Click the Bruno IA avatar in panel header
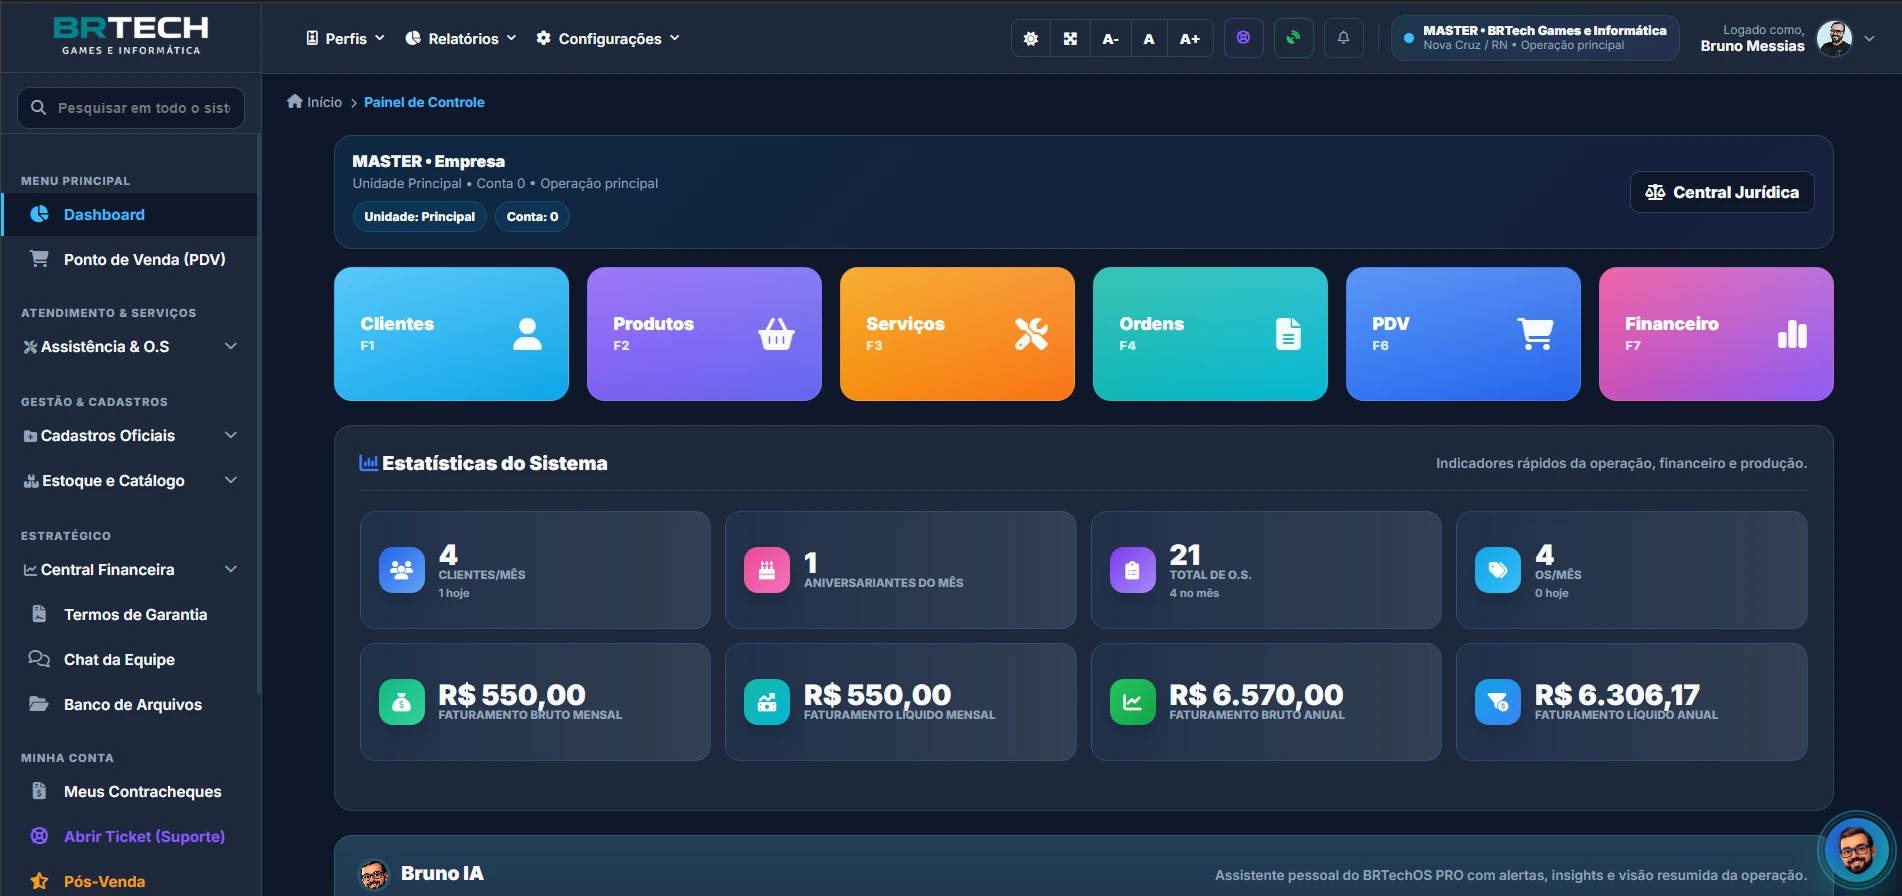 click(x=374, y=874)
